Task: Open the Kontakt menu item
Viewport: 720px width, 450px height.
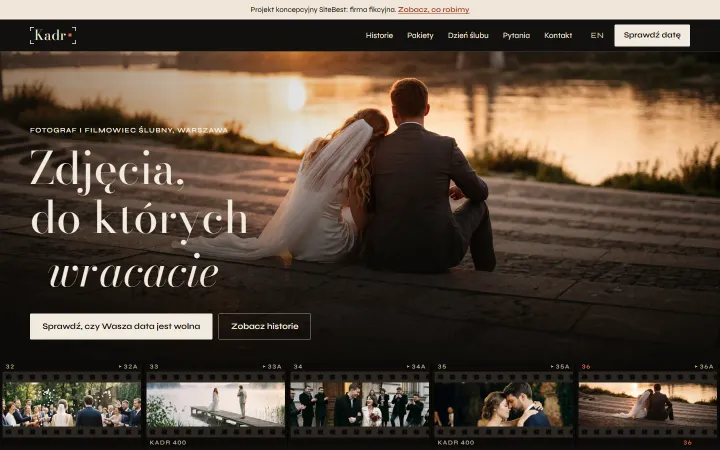Action: (x=558, y=35)
